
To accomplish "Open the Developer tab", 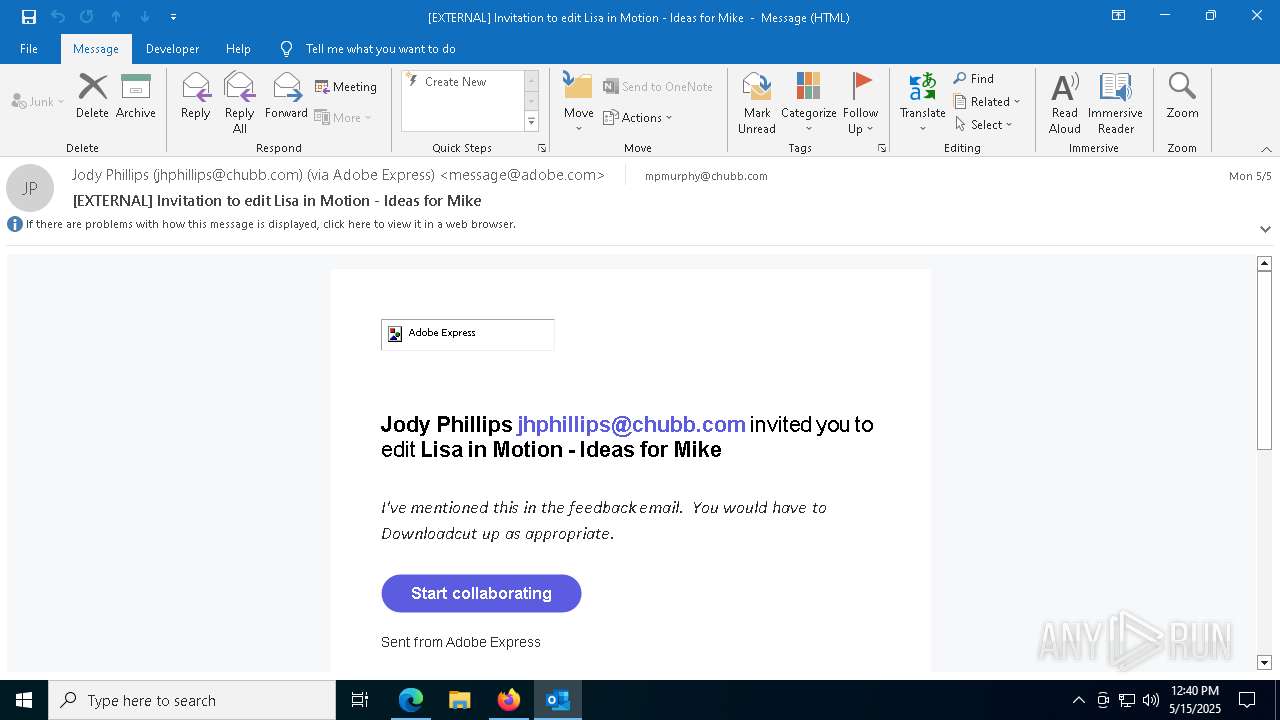I will (172, 49).
